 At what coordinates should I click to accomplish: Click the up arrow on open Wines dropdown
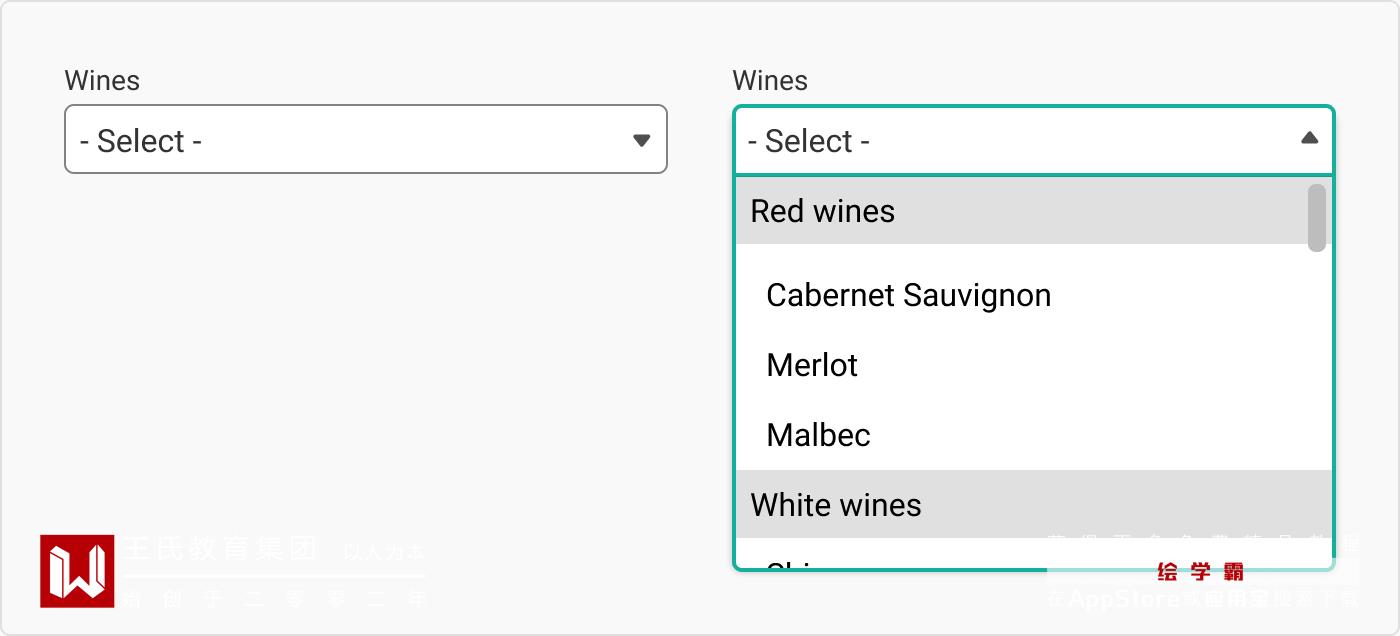tap(1309, 138)
